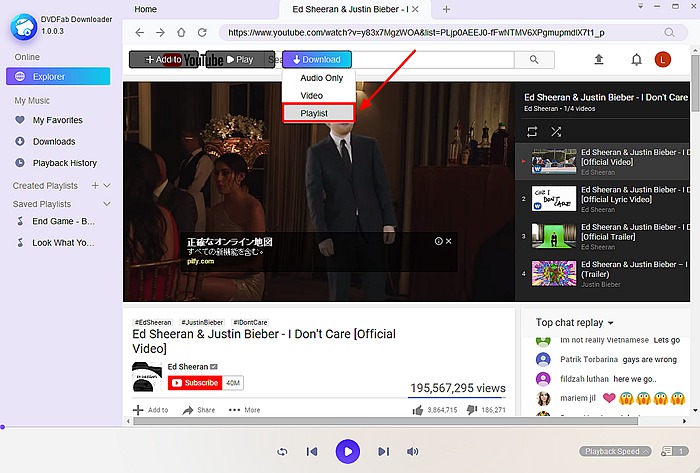Click the Add to overlay button
This screenshot has height=473, width=700.
[164, 59]
